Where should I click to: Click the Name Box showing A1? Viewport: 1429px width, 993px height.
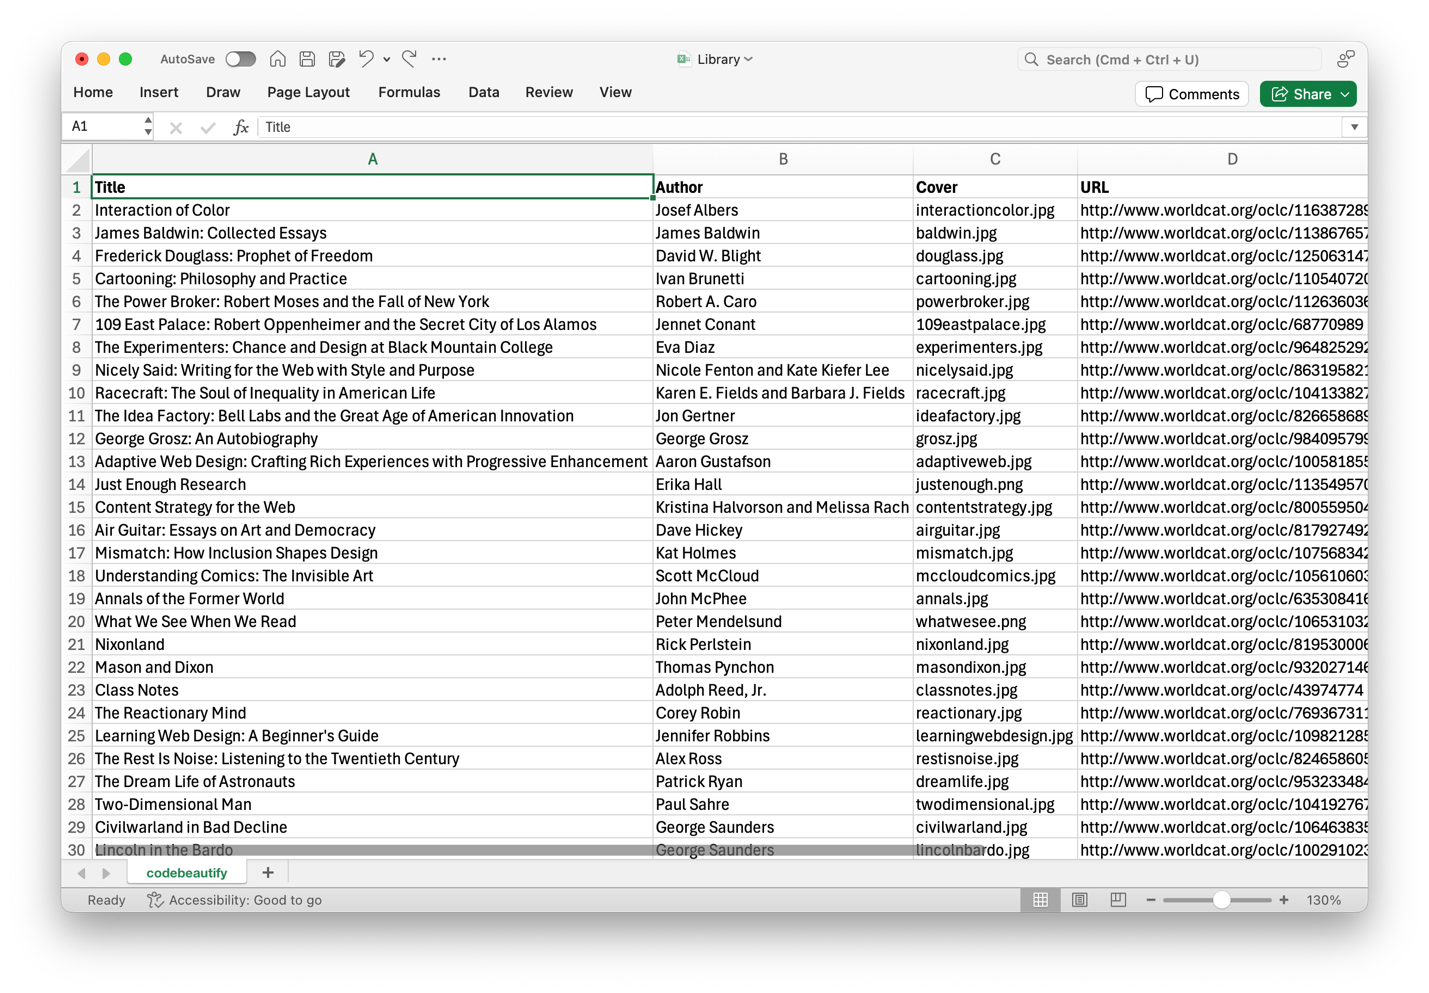[104, 127]
